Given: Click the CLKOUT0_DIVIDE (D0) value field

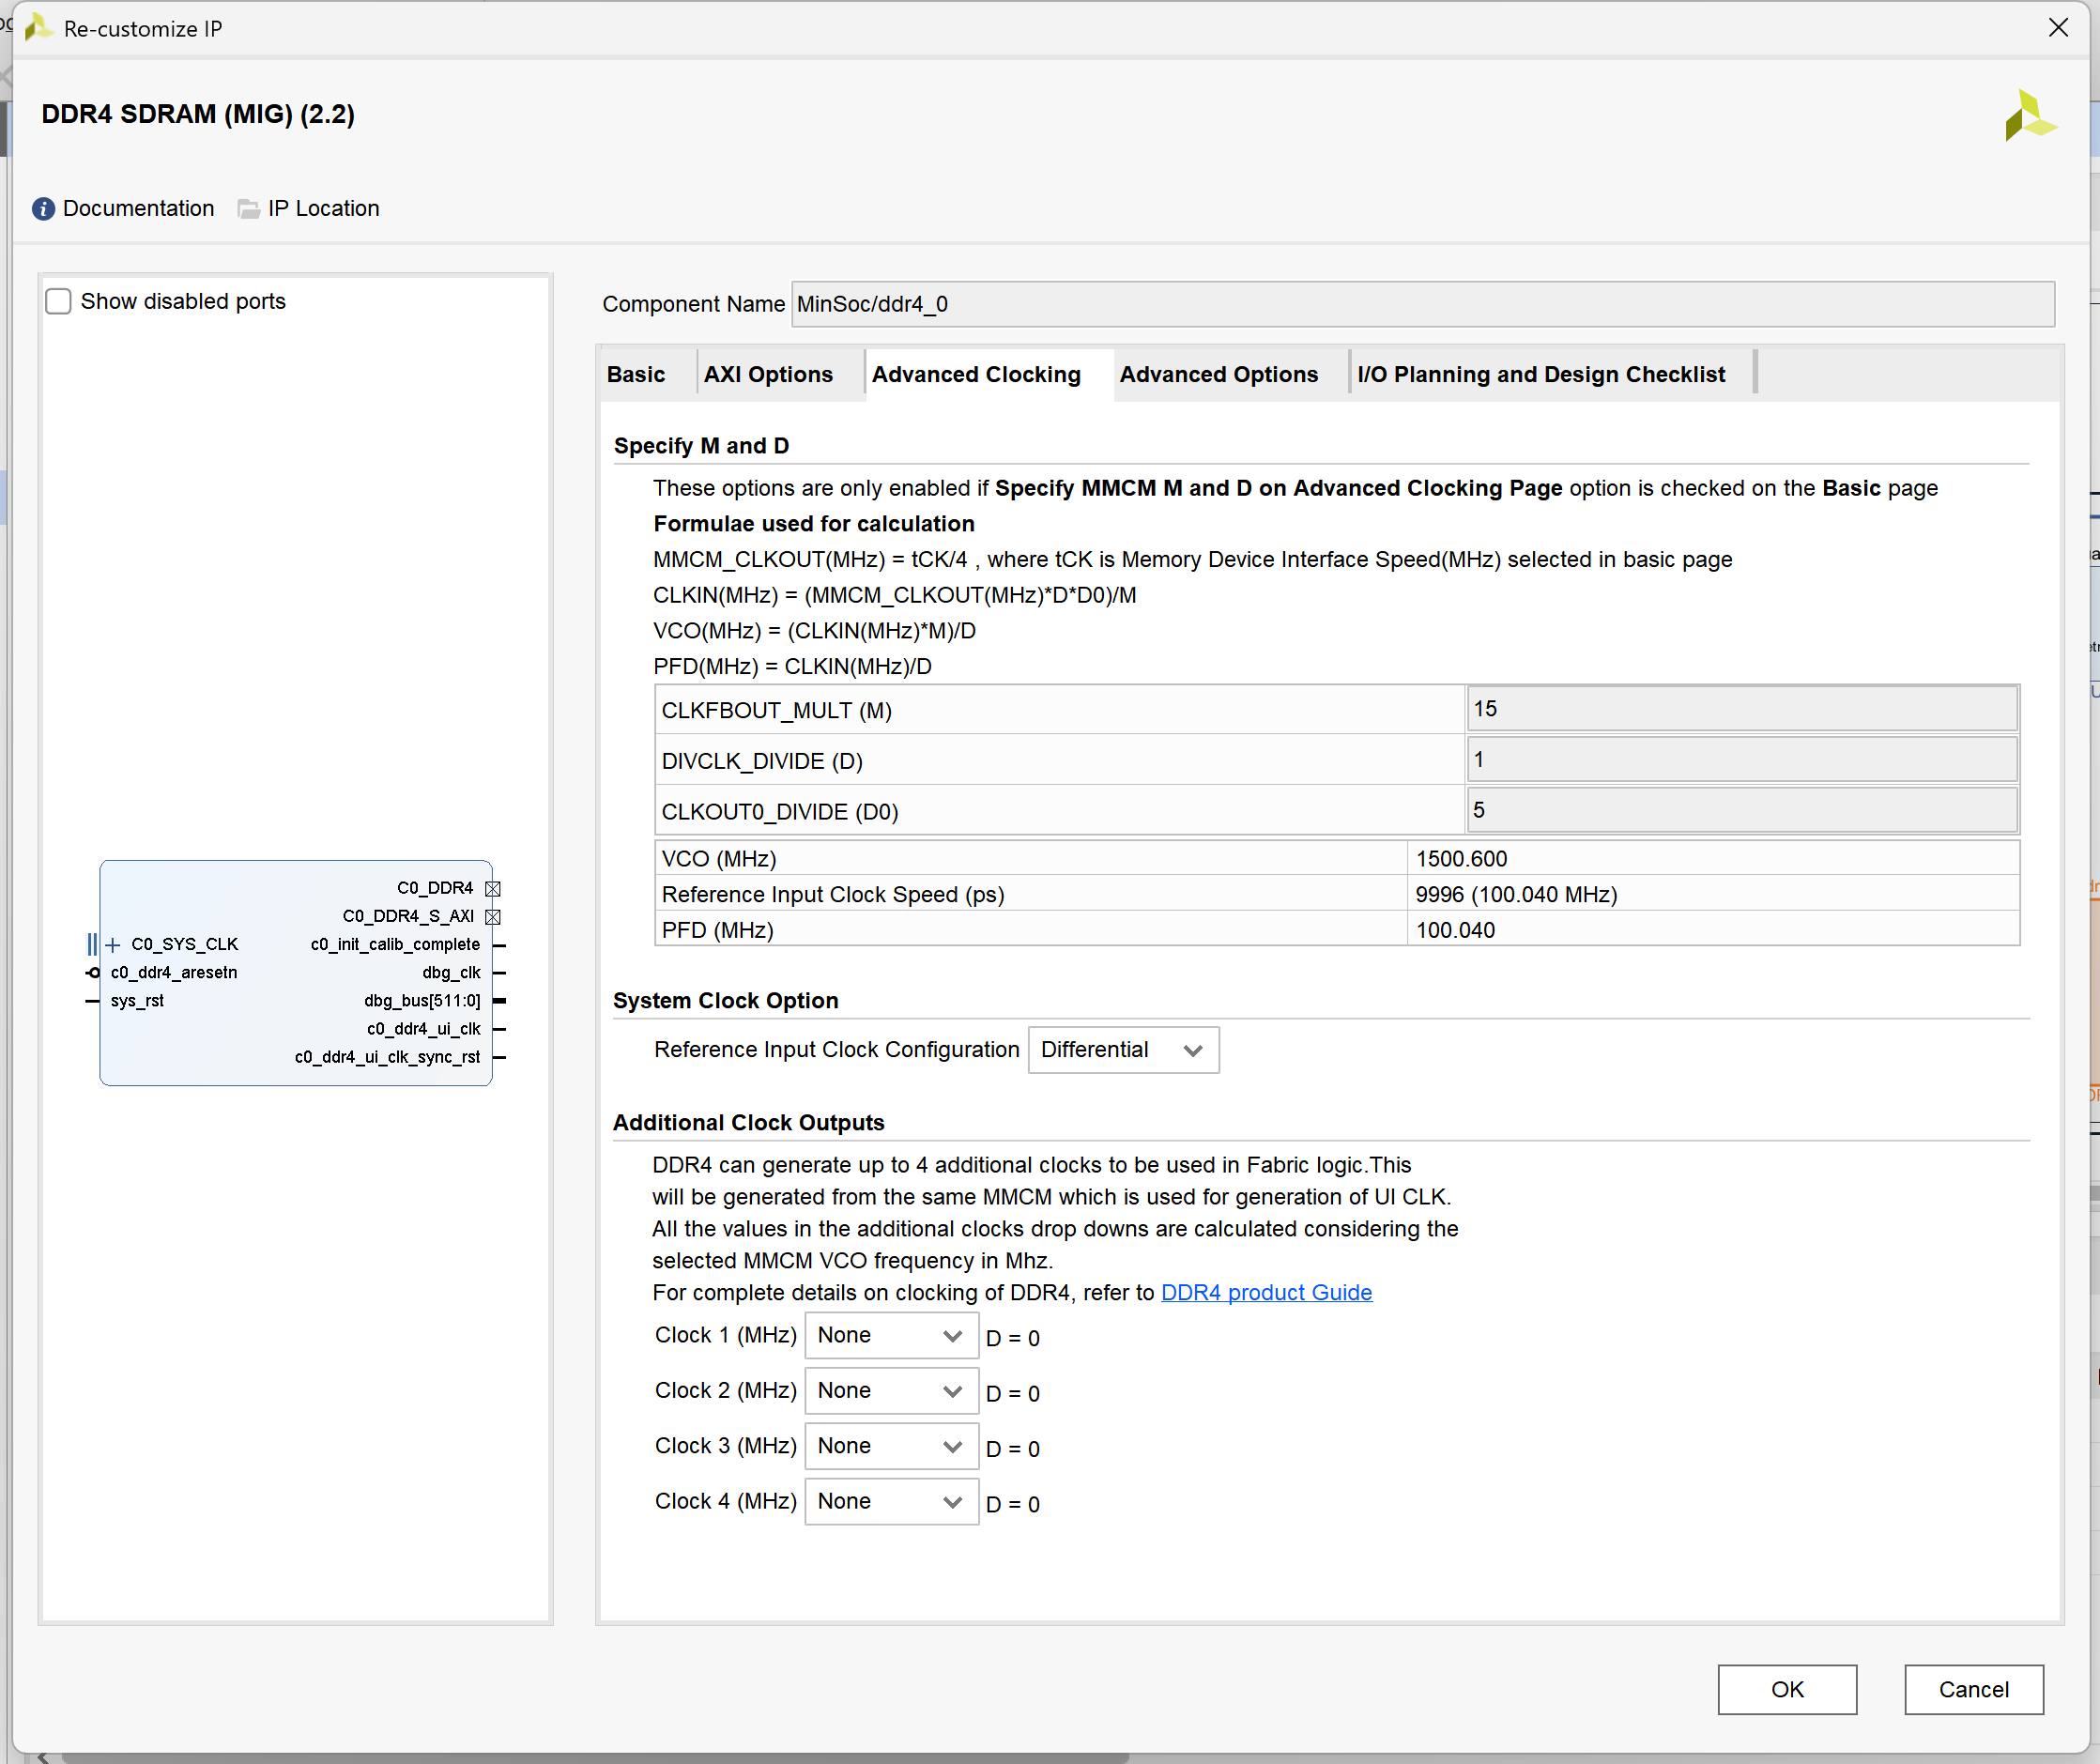Looking at the screenshot, I should 1741,810.
